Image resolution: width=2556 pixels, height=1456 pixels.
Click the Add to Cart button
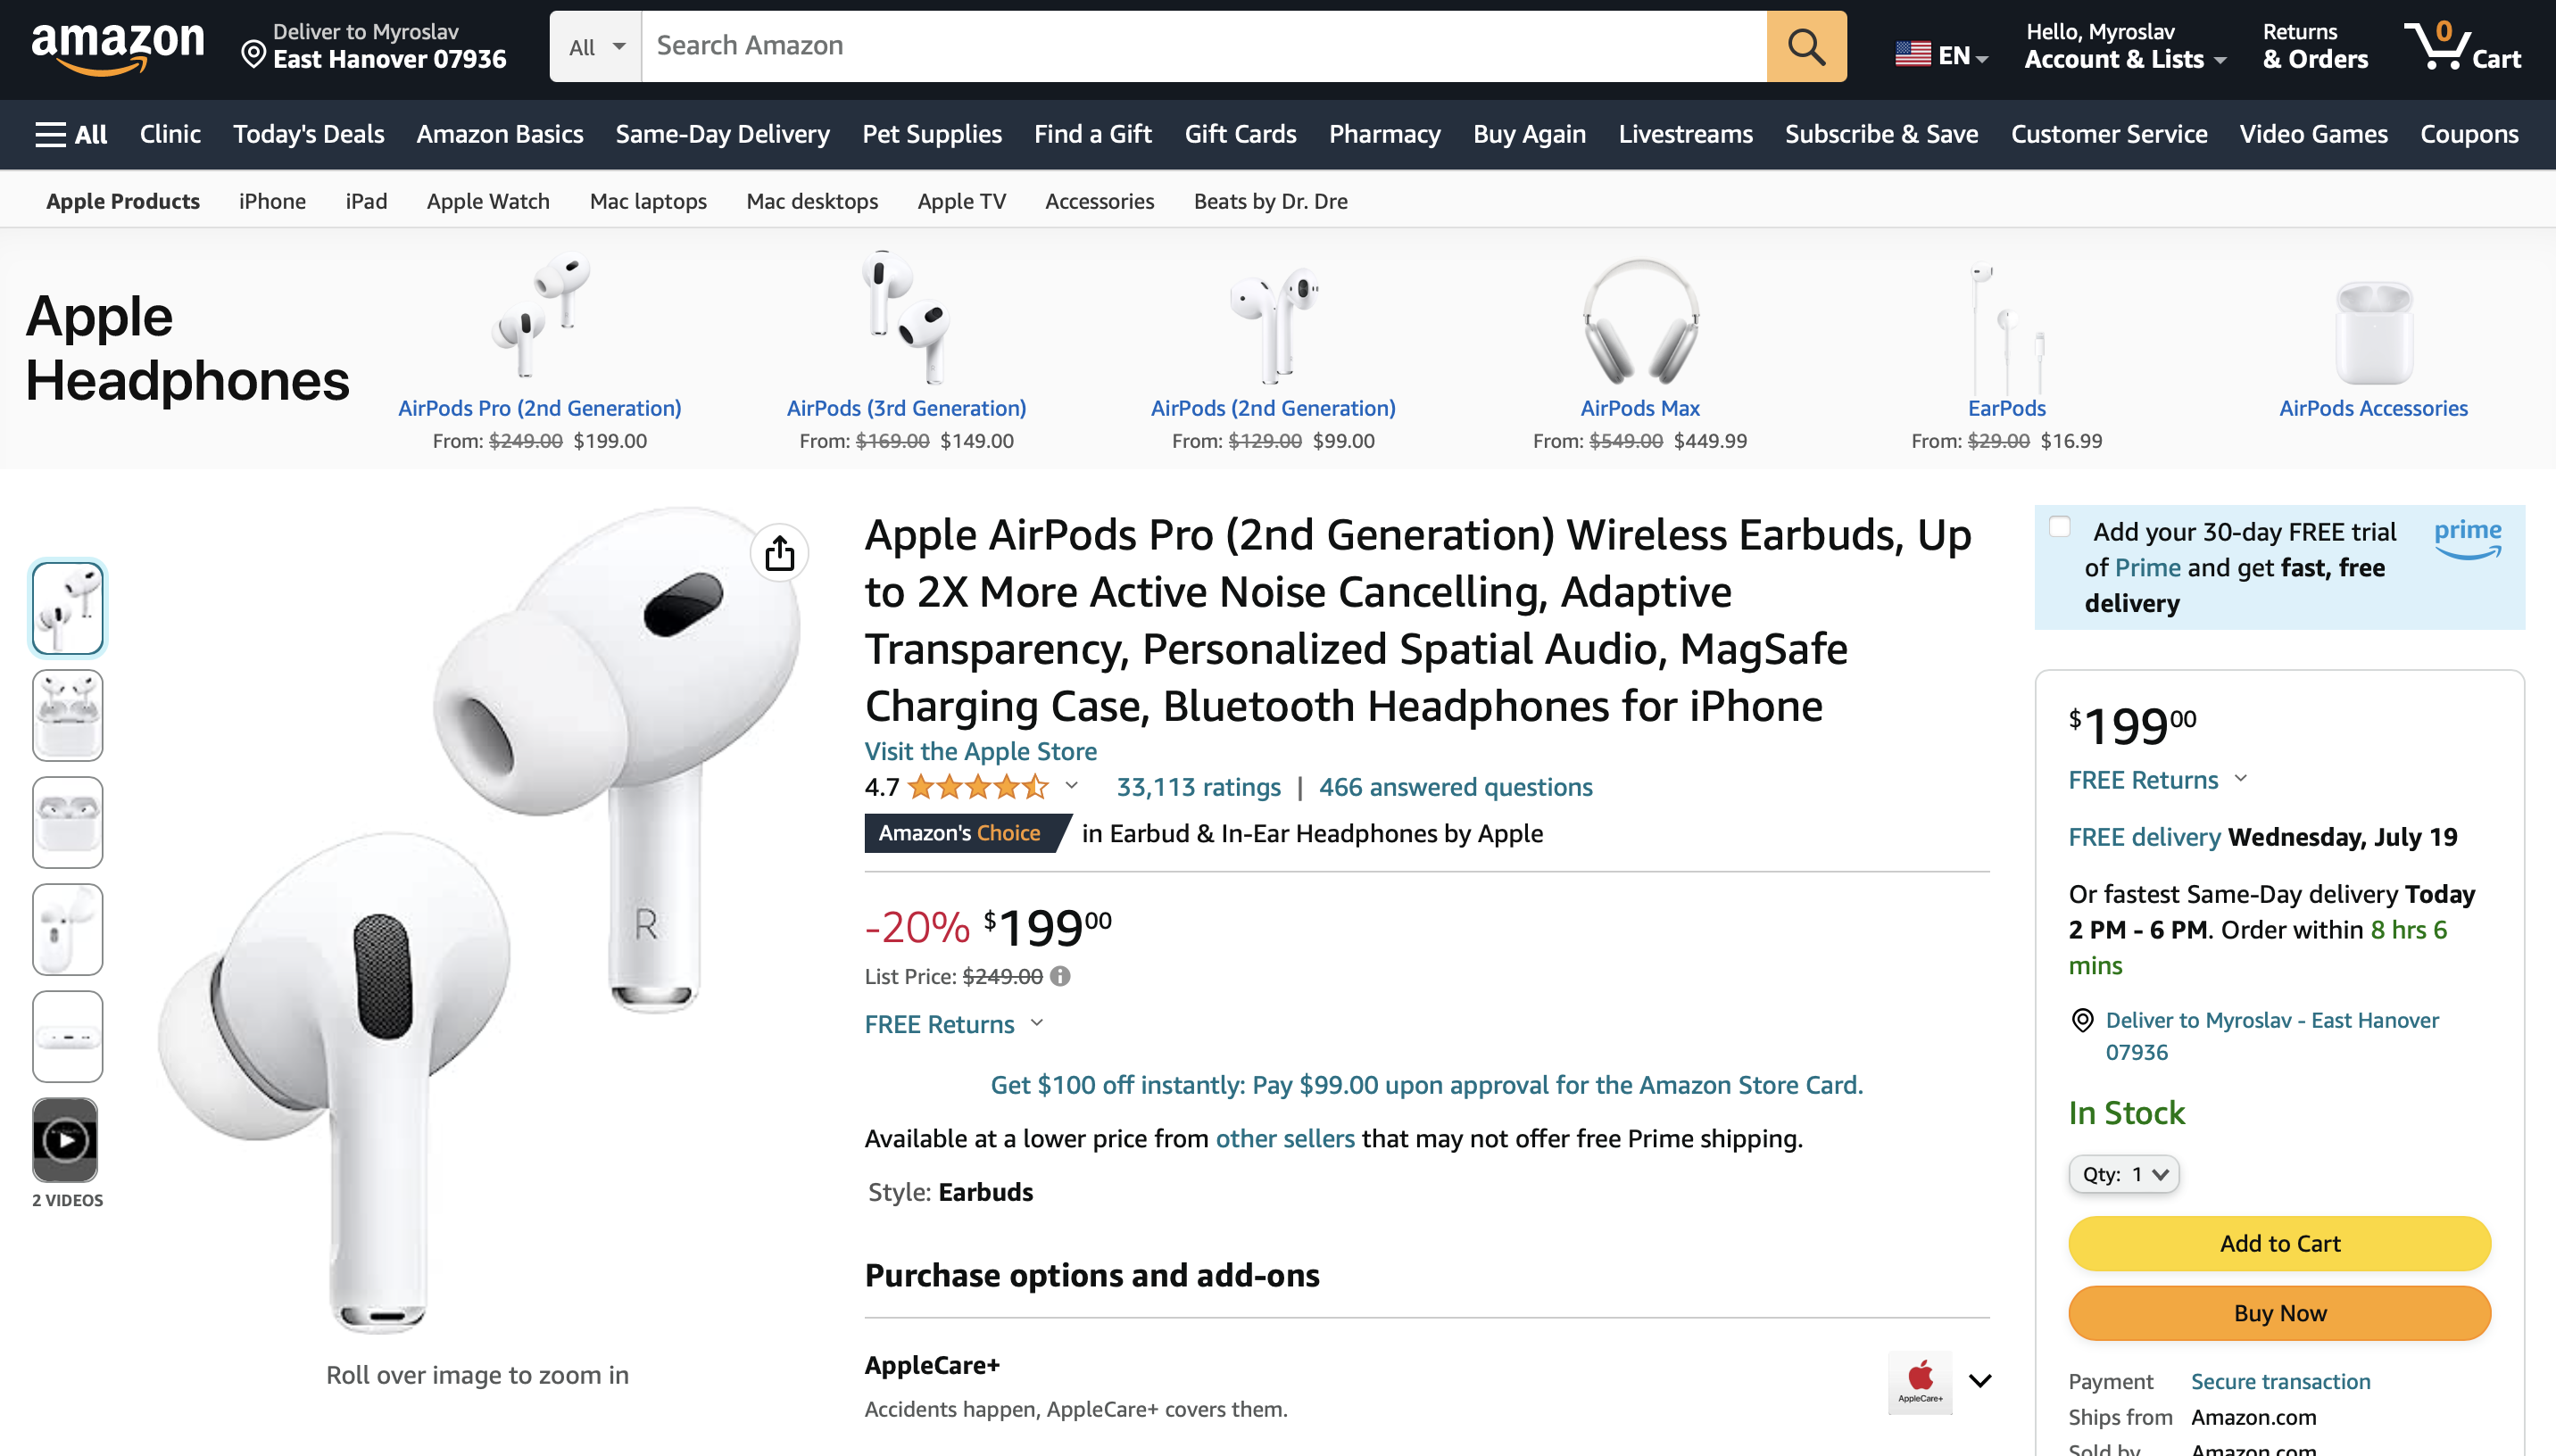[x=2279, y=1243]
